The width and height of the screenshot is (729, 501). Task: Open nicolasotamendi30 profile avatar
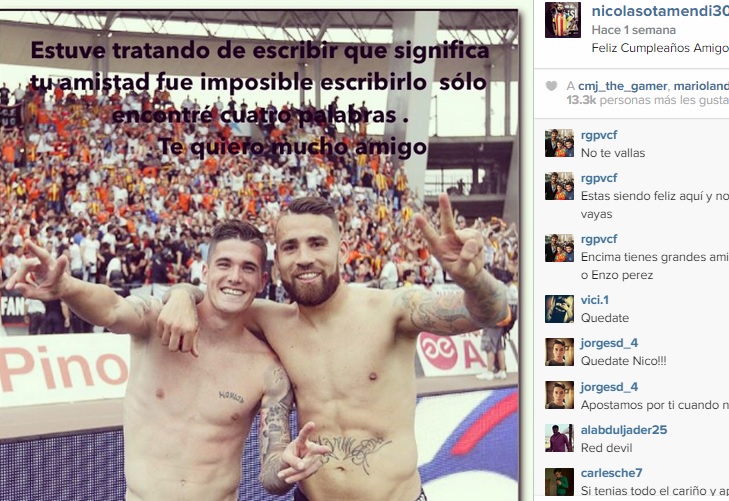point(563,20)
